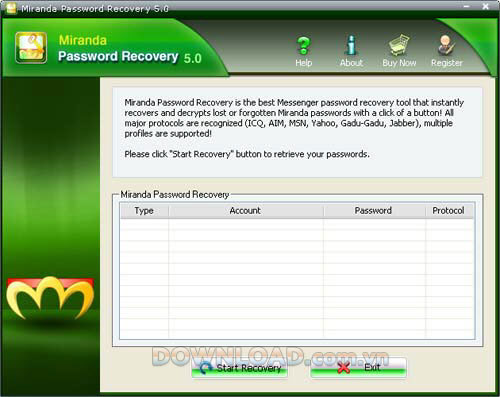Image resolution: width=500 pixels, height=397 pixels.
Task: Start the password recovery
Action: pyautogui.click(x=239, y=368)
